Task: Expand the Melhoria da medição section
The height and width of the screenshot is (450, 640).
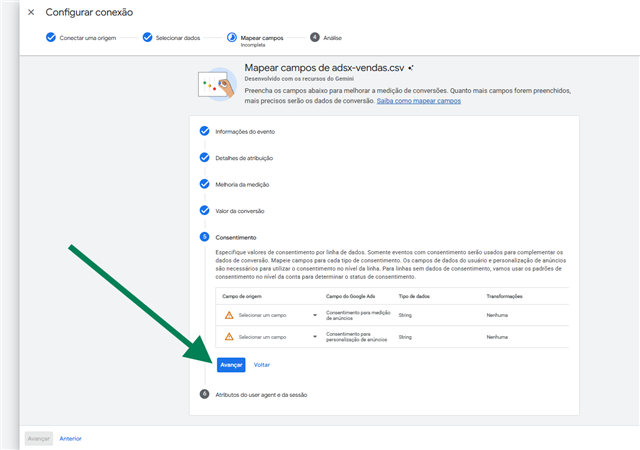Action: click(242, 185)
